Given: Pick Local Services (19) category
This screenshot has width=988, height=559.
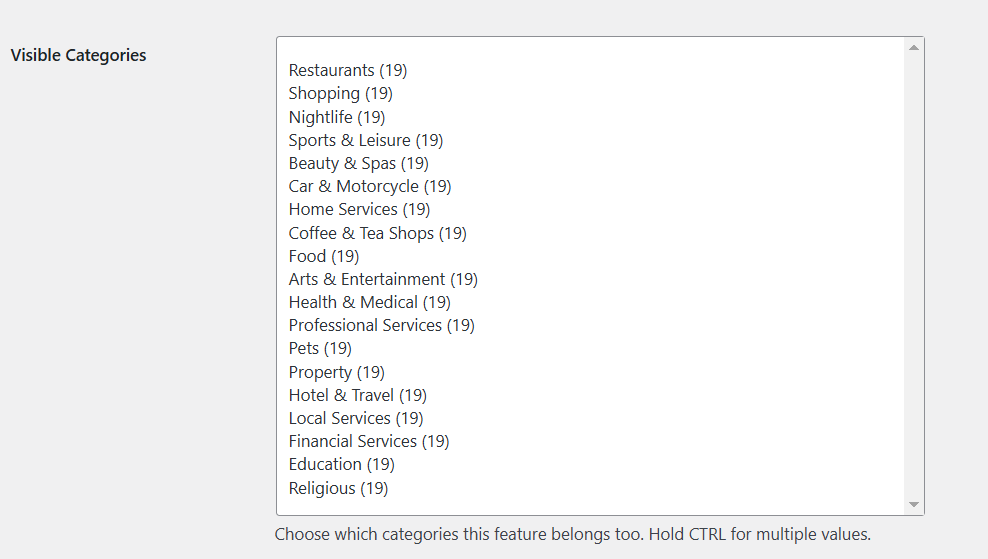Looking at the screenshot, I should click(x=355, y=418).
